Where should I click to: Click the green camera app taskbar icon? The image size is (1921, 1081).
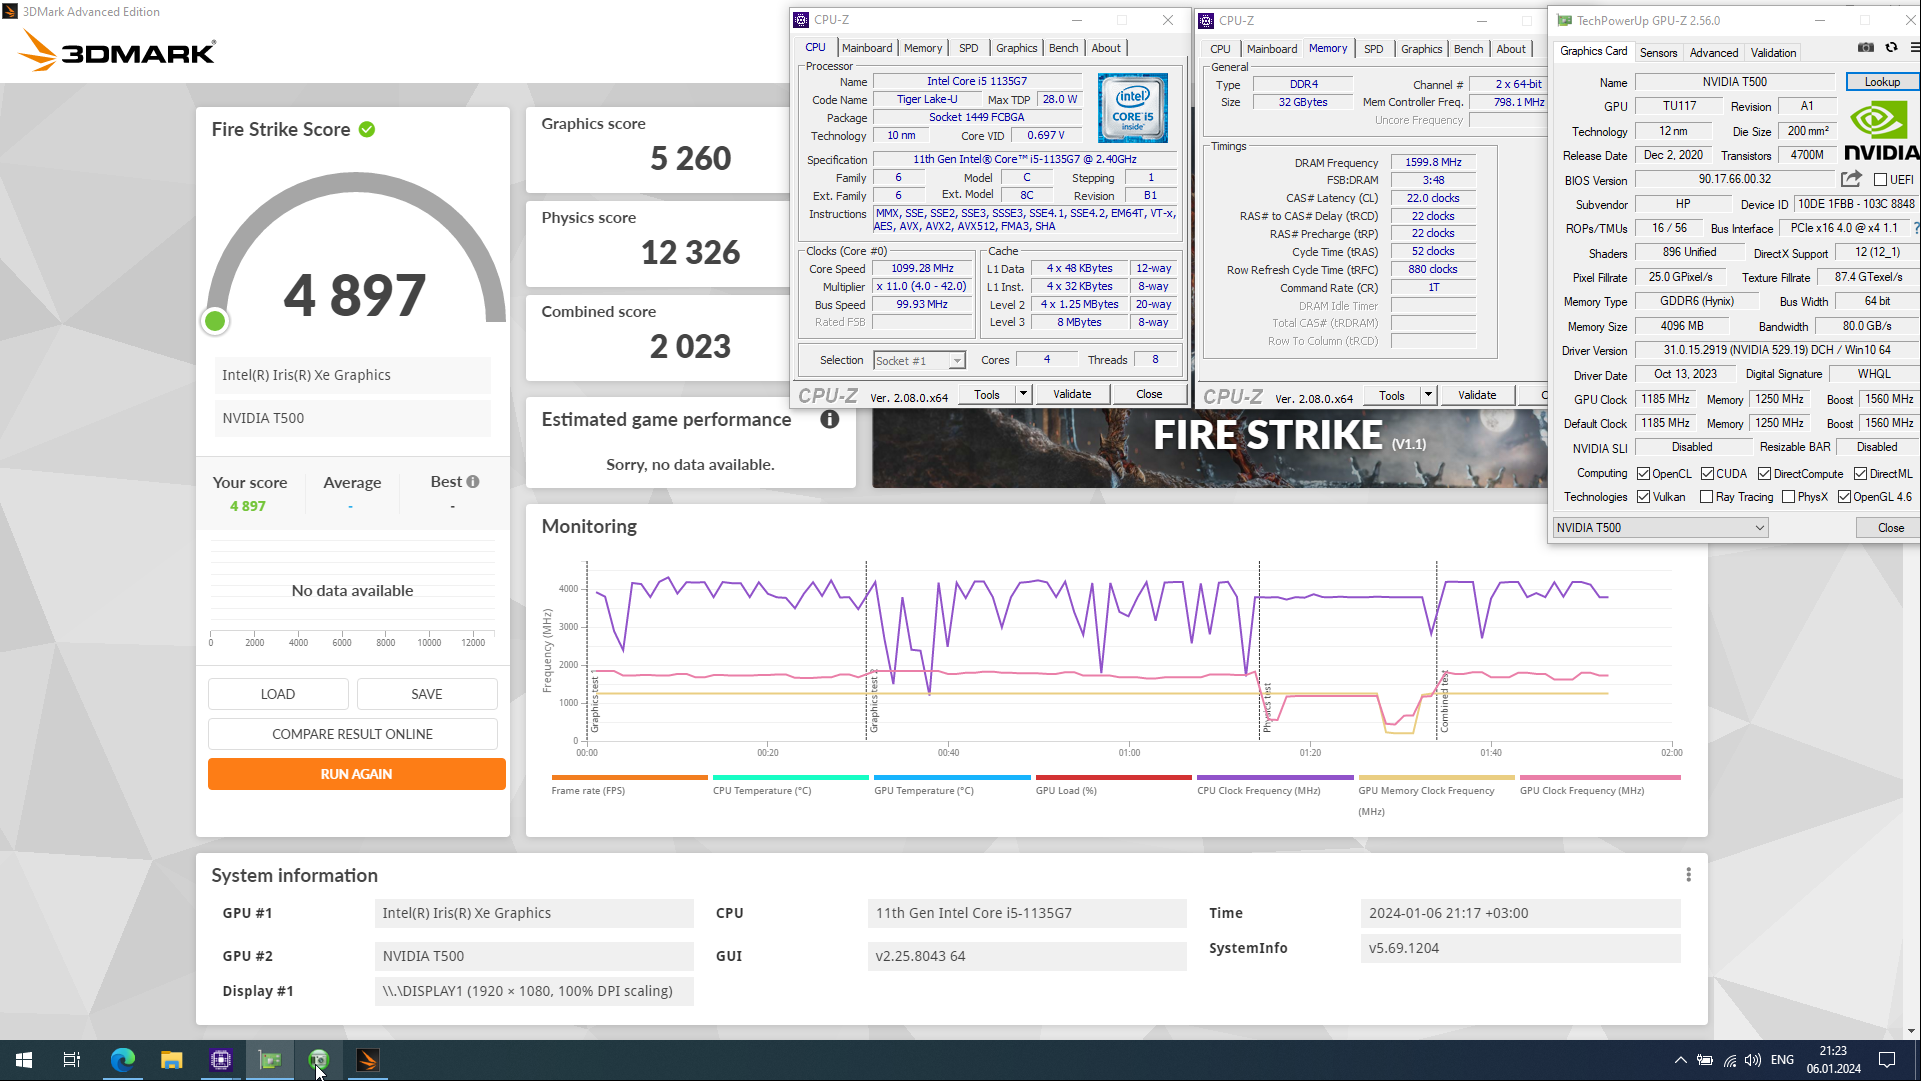(x=318, y=1060)
